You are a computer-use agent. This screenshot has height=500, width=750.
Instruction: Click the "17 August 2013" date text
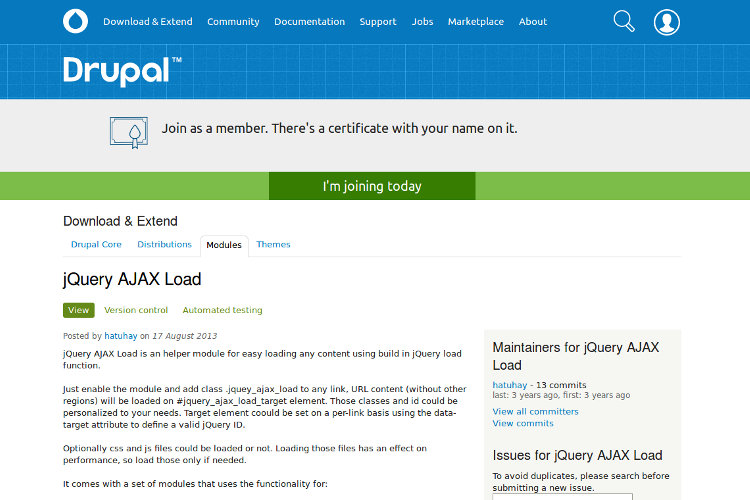point(185,336)
